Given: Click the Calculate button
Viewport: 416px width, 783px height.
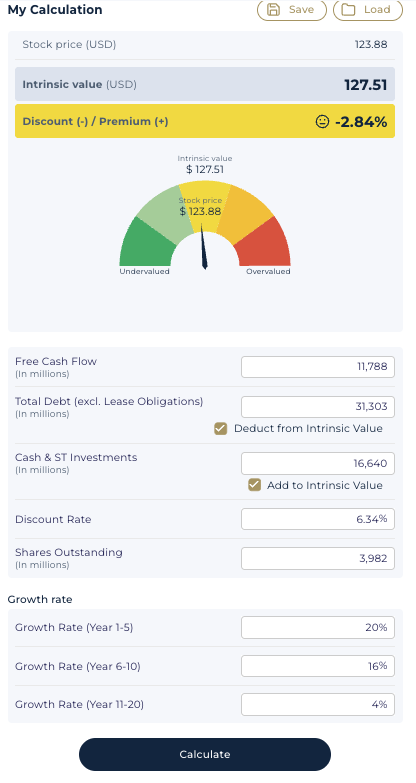Looking at the screenshot, I should click(205, 754).
